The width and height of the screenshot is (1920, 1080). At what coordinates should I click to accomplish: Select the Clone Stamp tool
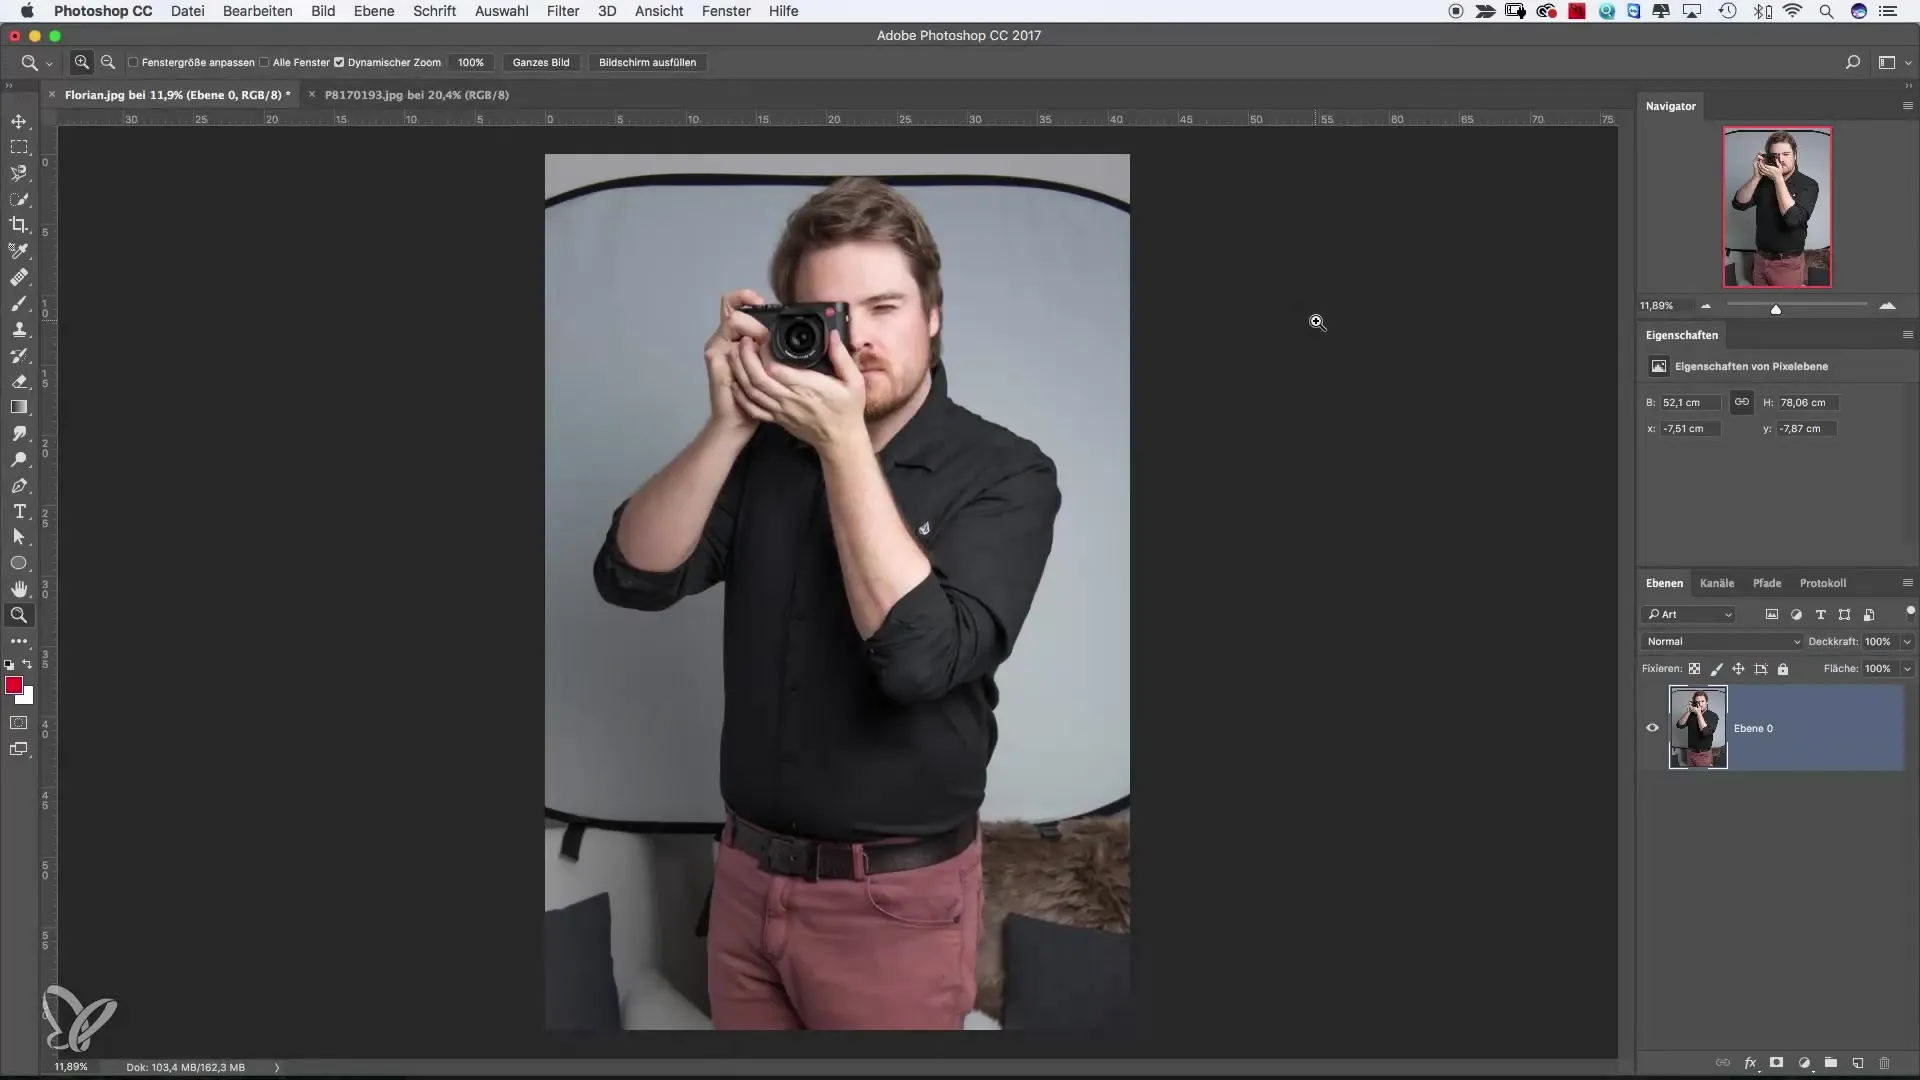pyautogui.click(x=19, y=329)
